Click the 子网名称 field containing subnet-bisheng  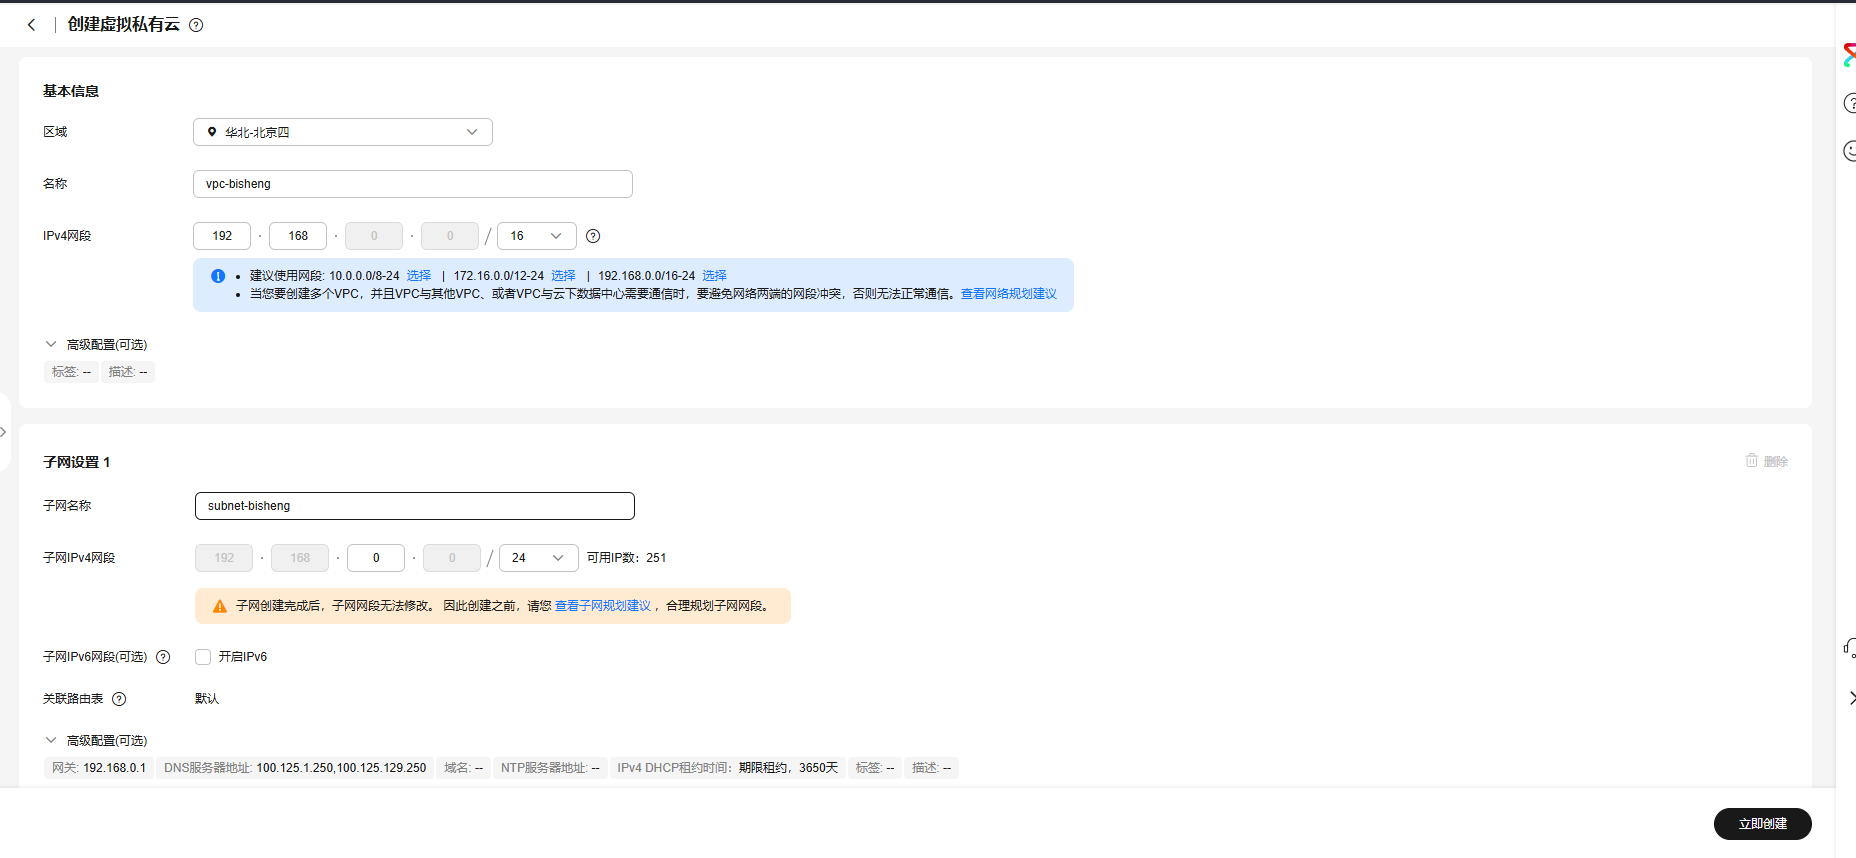point(414,506)
